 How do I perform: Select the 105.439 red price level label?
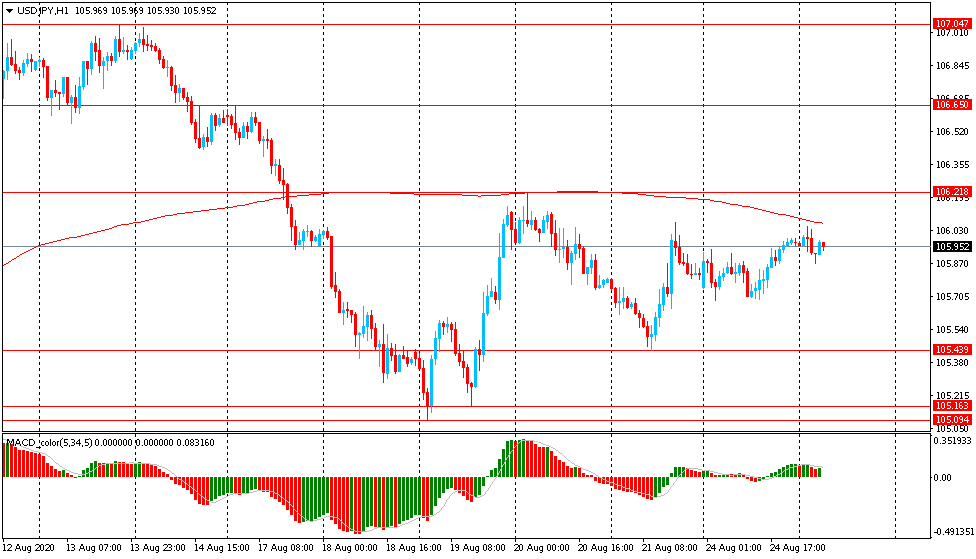click(952, 350)
